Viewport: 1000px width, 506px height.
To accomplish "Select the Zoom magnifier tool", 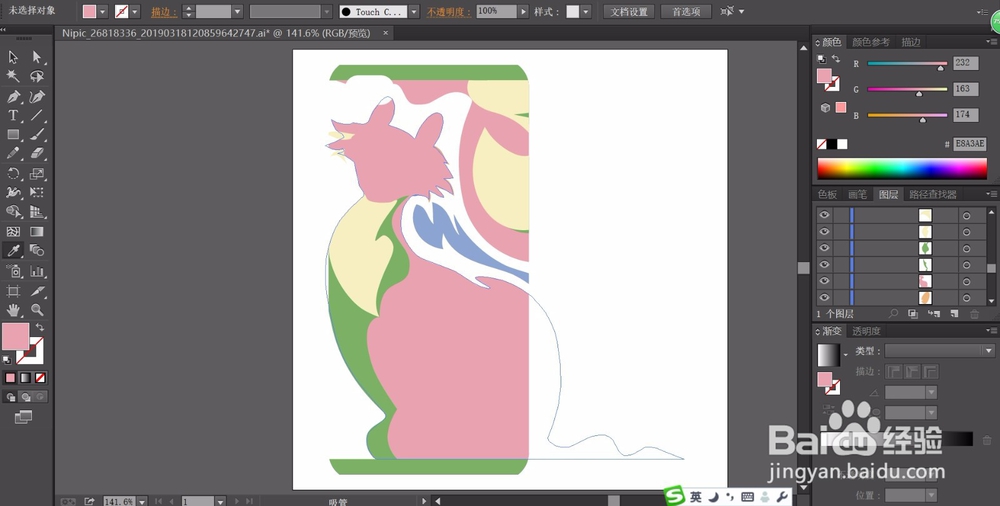I will point(37,311).
